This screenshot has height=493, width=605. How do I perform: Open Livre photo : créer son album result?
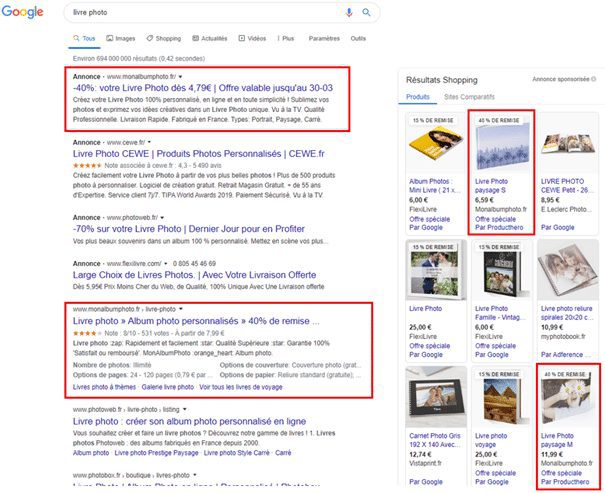pos(189,421)
